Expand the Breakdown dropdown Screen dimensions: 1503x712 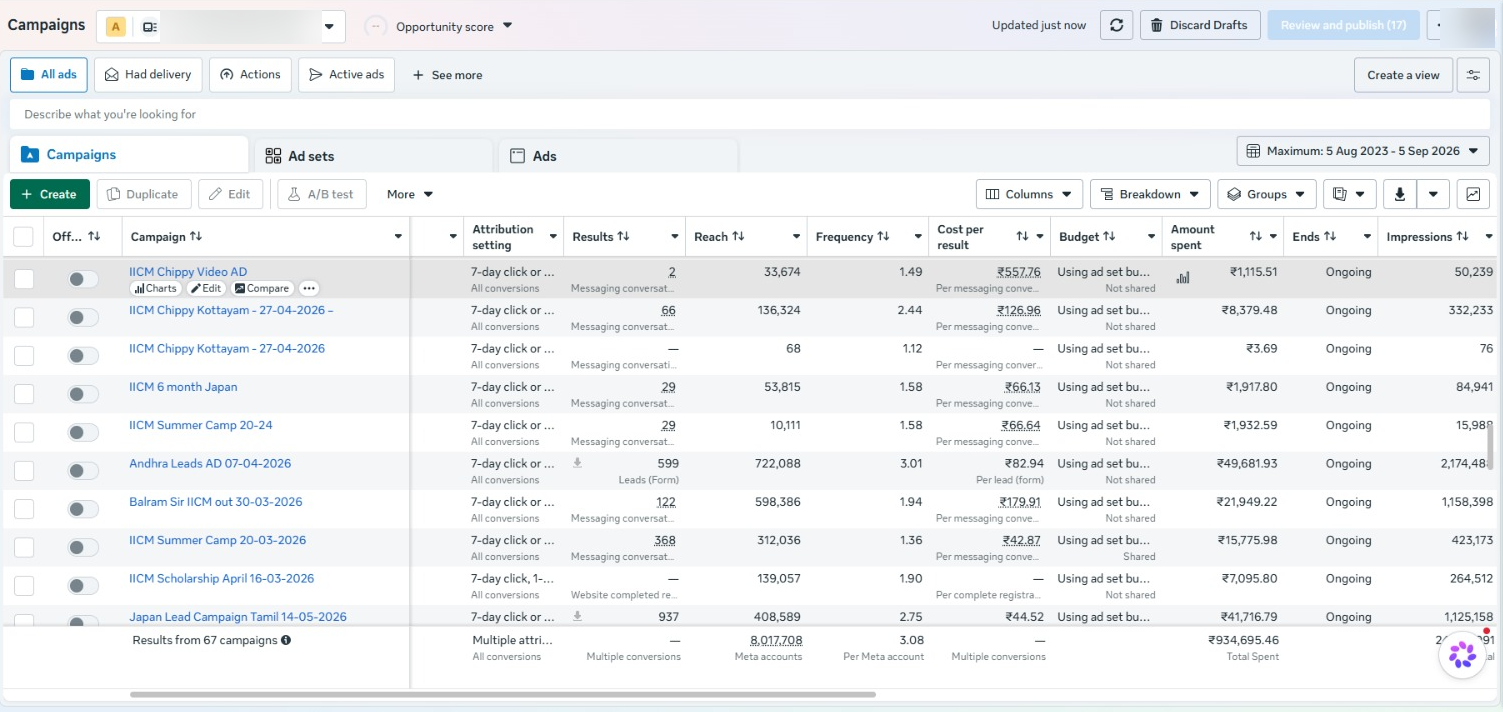click(1150, 194)
